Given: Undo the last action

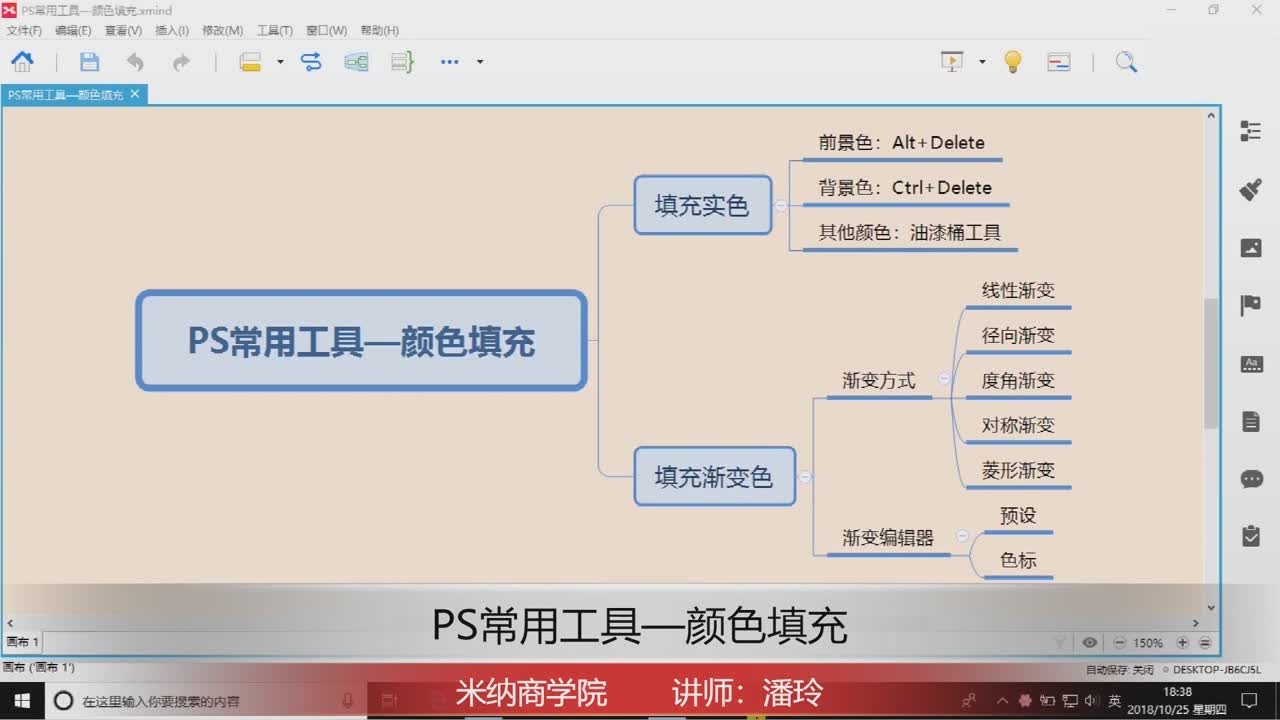Looking at the screenshot, I should tap(135, 62).
